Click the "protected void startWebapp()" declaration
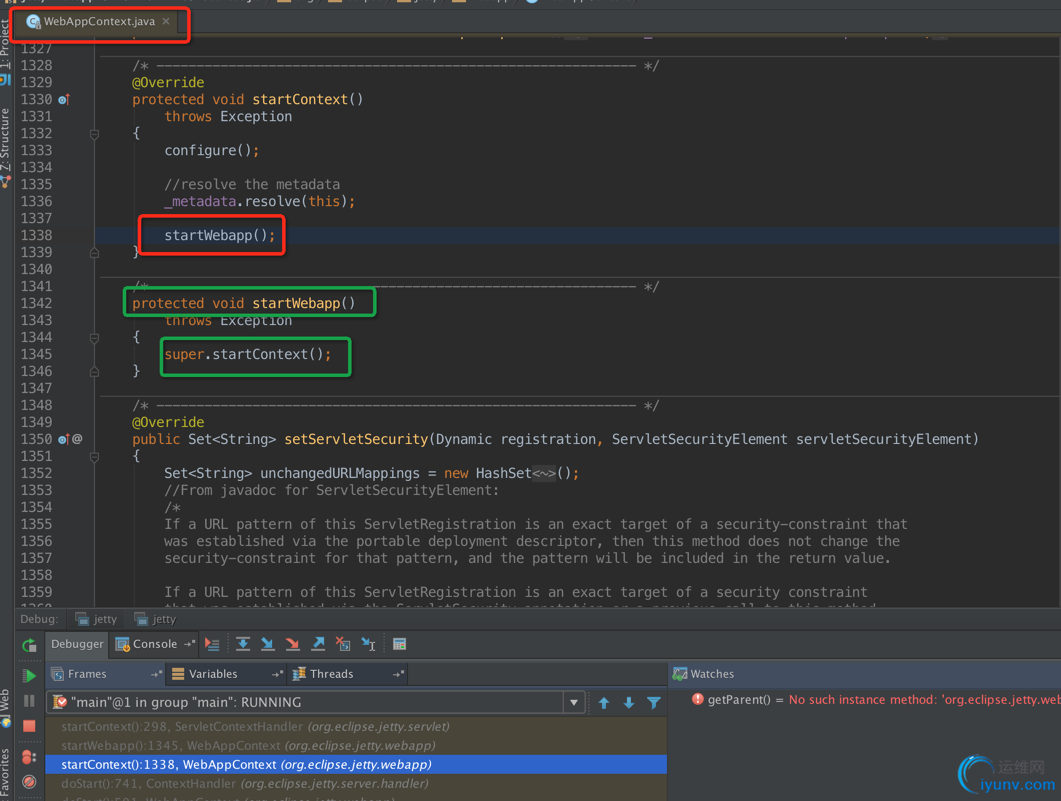1061x801 pixels. click(244, 303)
